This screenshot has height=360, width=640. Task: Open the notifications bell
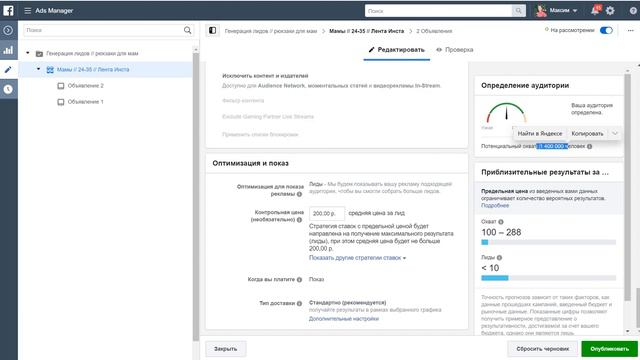click(x=595, y=10)
